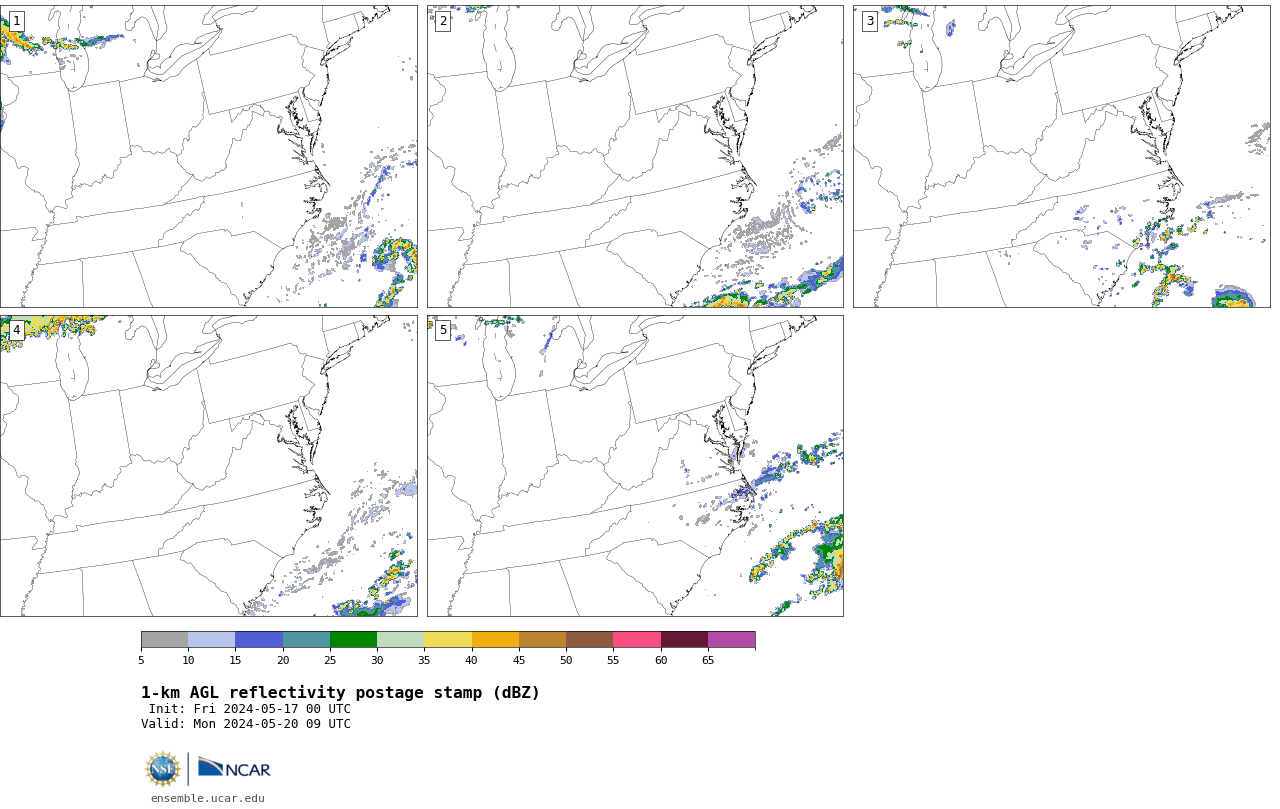Click the brown 50-55 dBZ swatch
This screenshot has height=809, width=1280.
coord(590,640)
